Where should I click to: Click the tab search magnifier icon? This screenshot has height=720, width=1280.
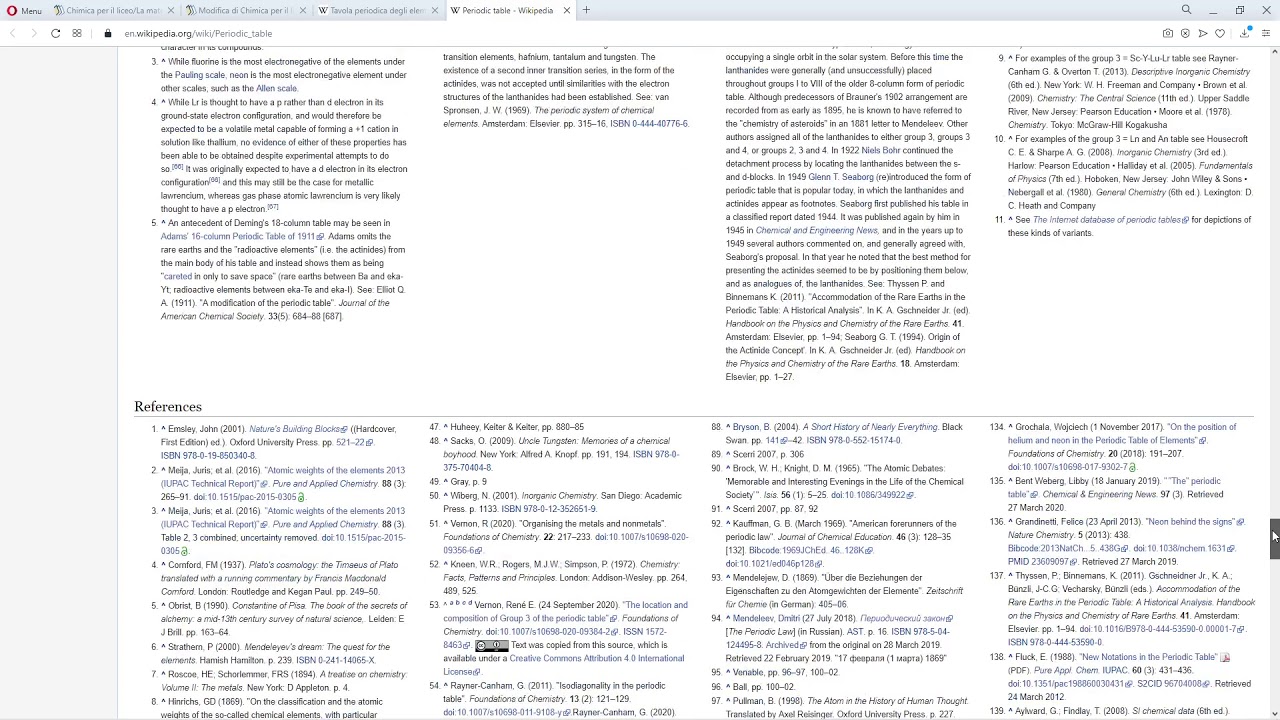(1186, 10)
